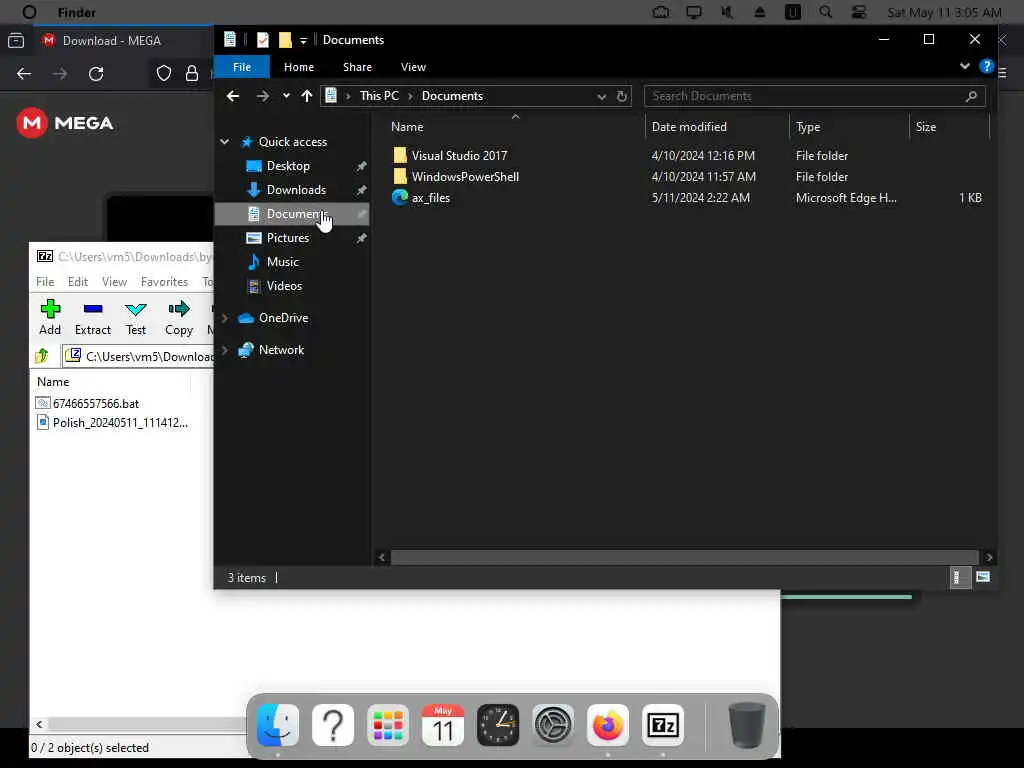Click the properties icon in title bar
The height and width of the screenshot is (768, 1024).
coord(263,40)
